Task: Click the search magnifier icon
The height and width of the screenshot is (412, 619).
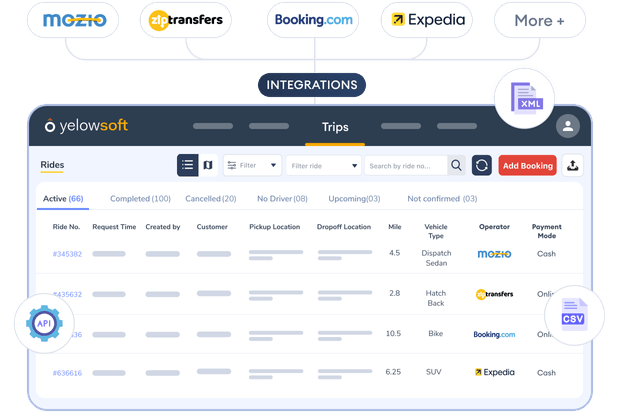Action: (x=456, y=165)
